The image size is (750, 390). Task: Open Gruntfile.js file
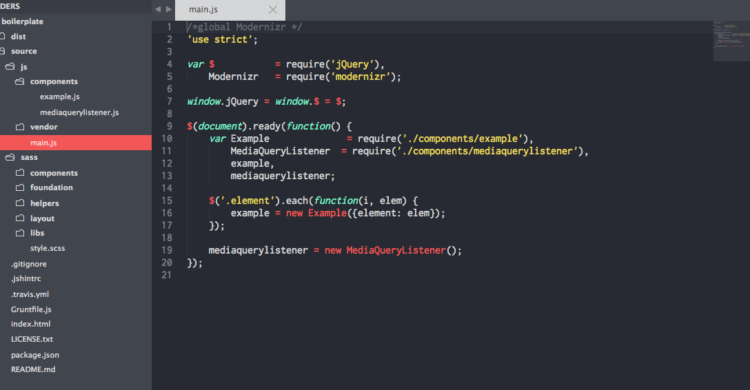tap(31, 309)
